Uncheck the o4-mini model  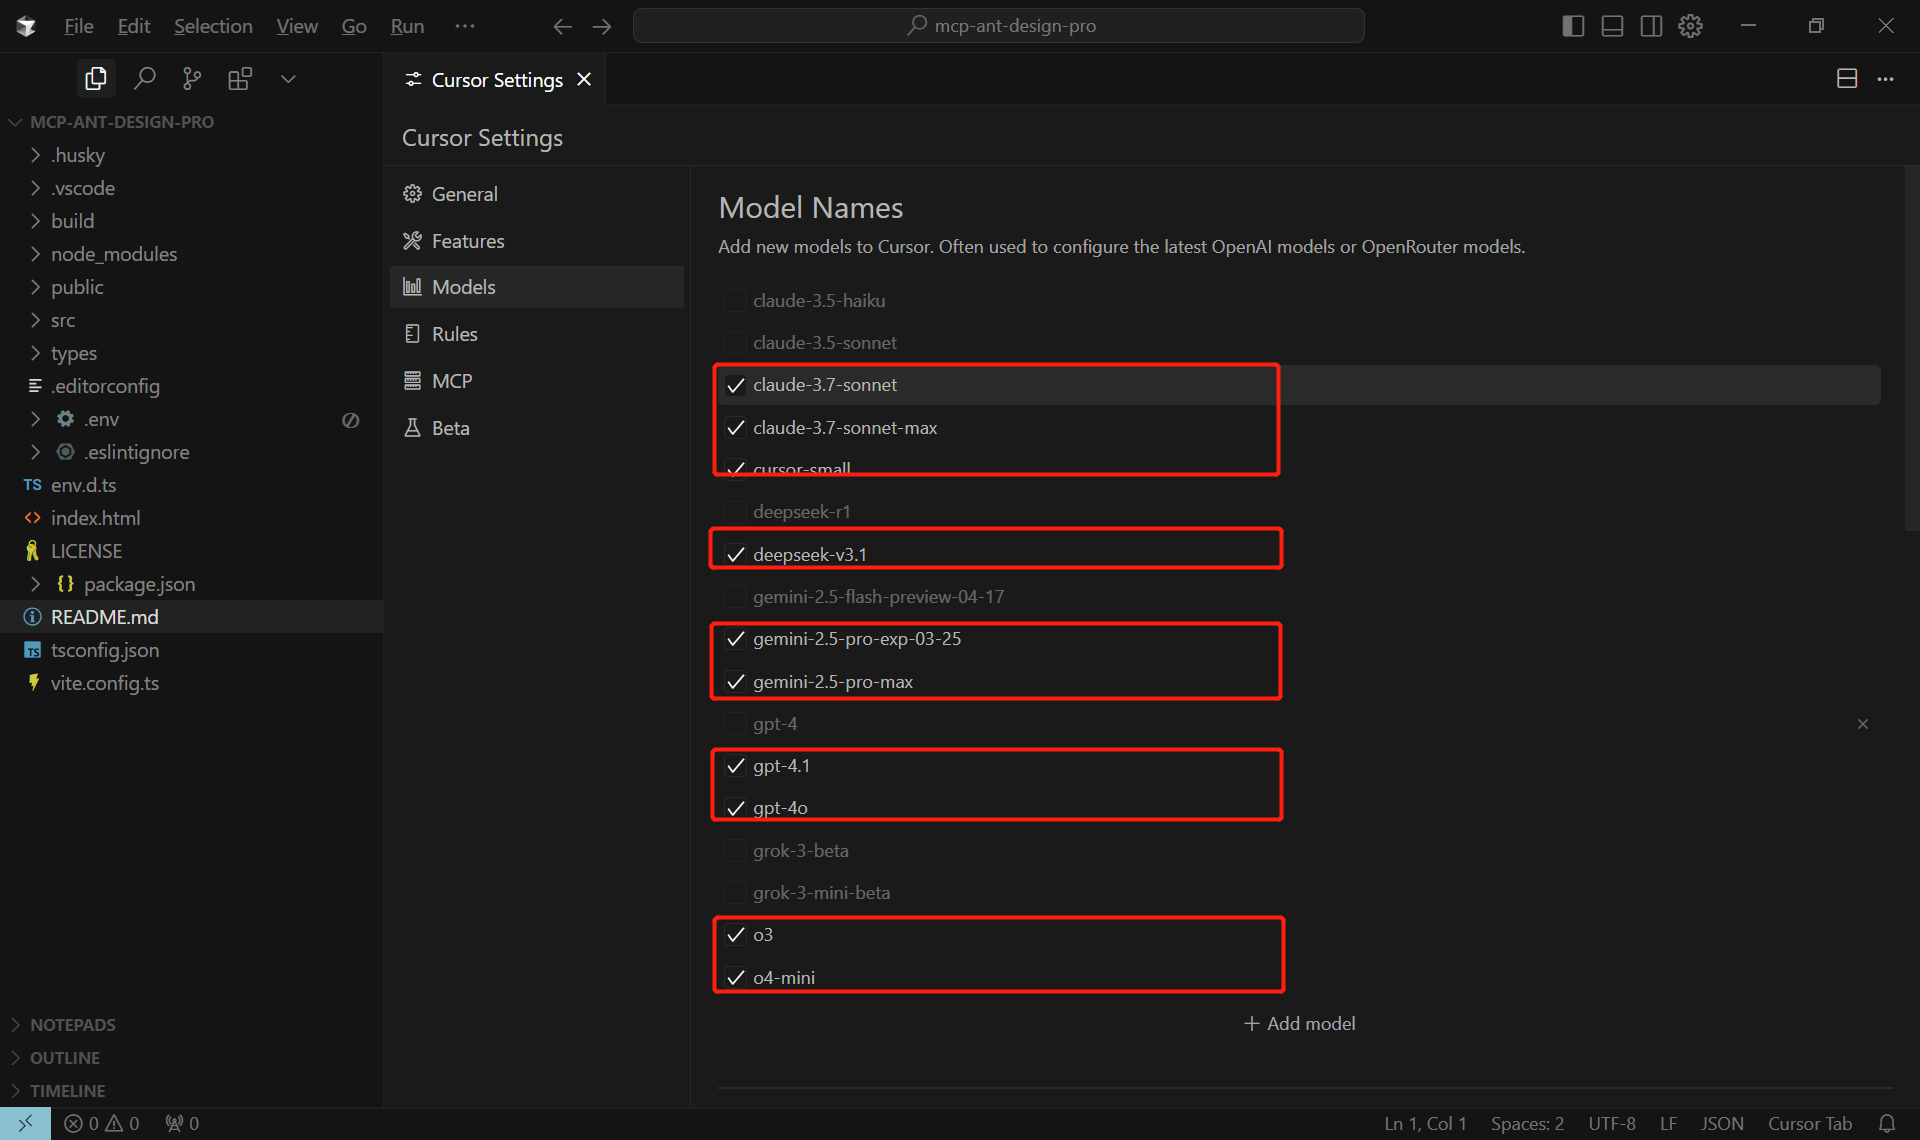tap(735, 978)
